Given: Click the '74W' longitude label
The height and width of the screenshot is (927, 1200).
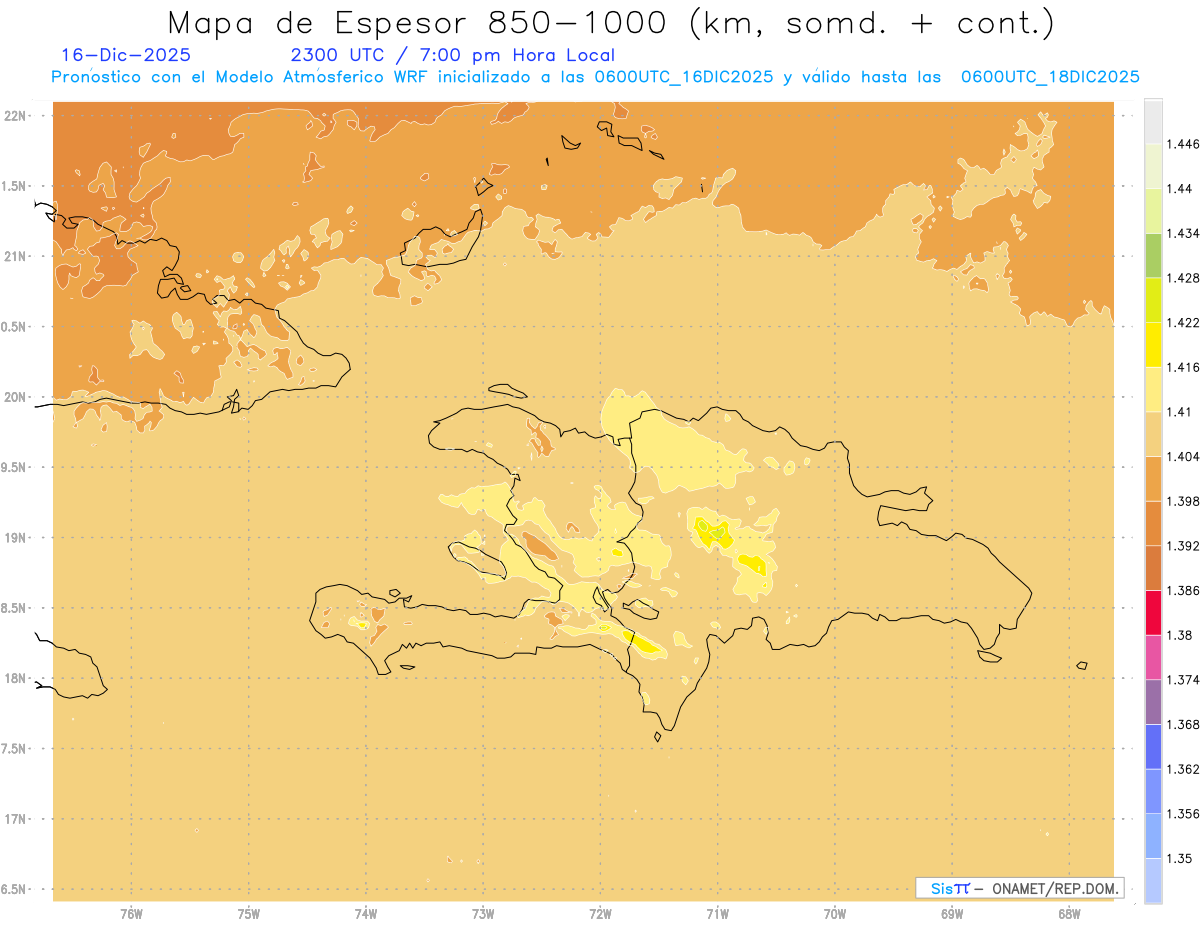Looking at the screenshot, I should point(366,913).
